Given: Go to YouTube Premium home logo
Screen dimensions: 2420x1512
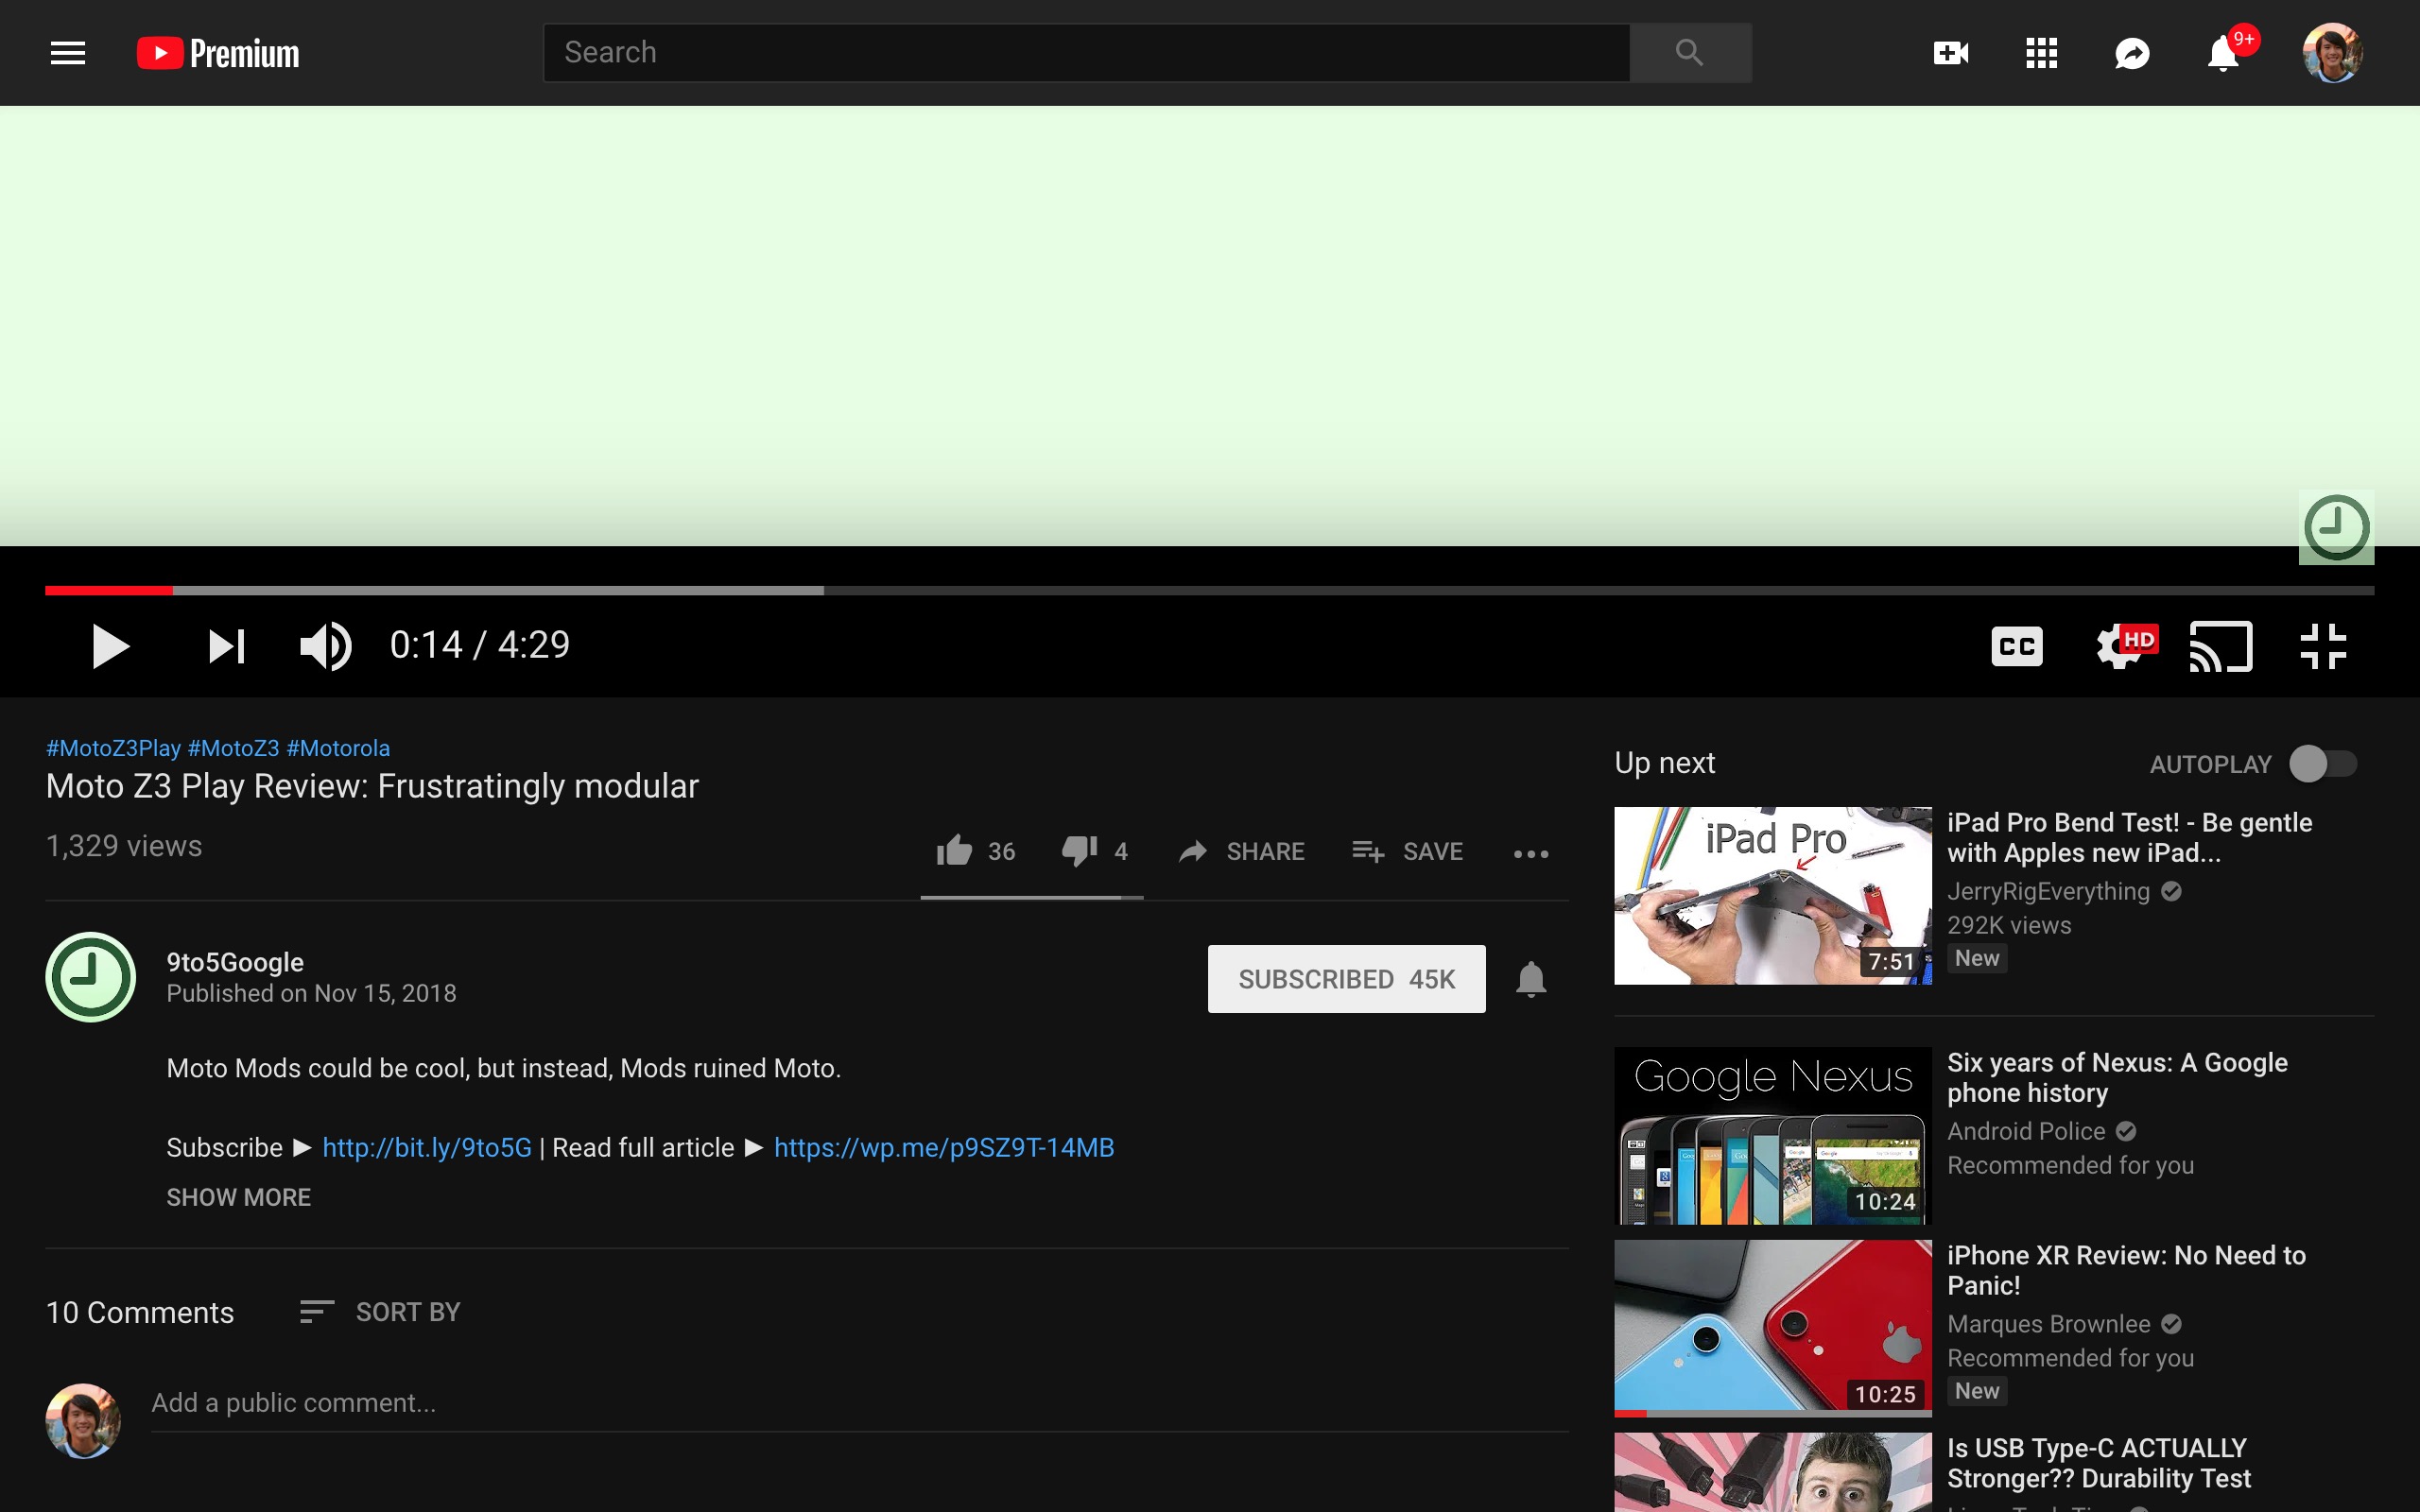Looking at the screenshot, I should click(218, 53).
